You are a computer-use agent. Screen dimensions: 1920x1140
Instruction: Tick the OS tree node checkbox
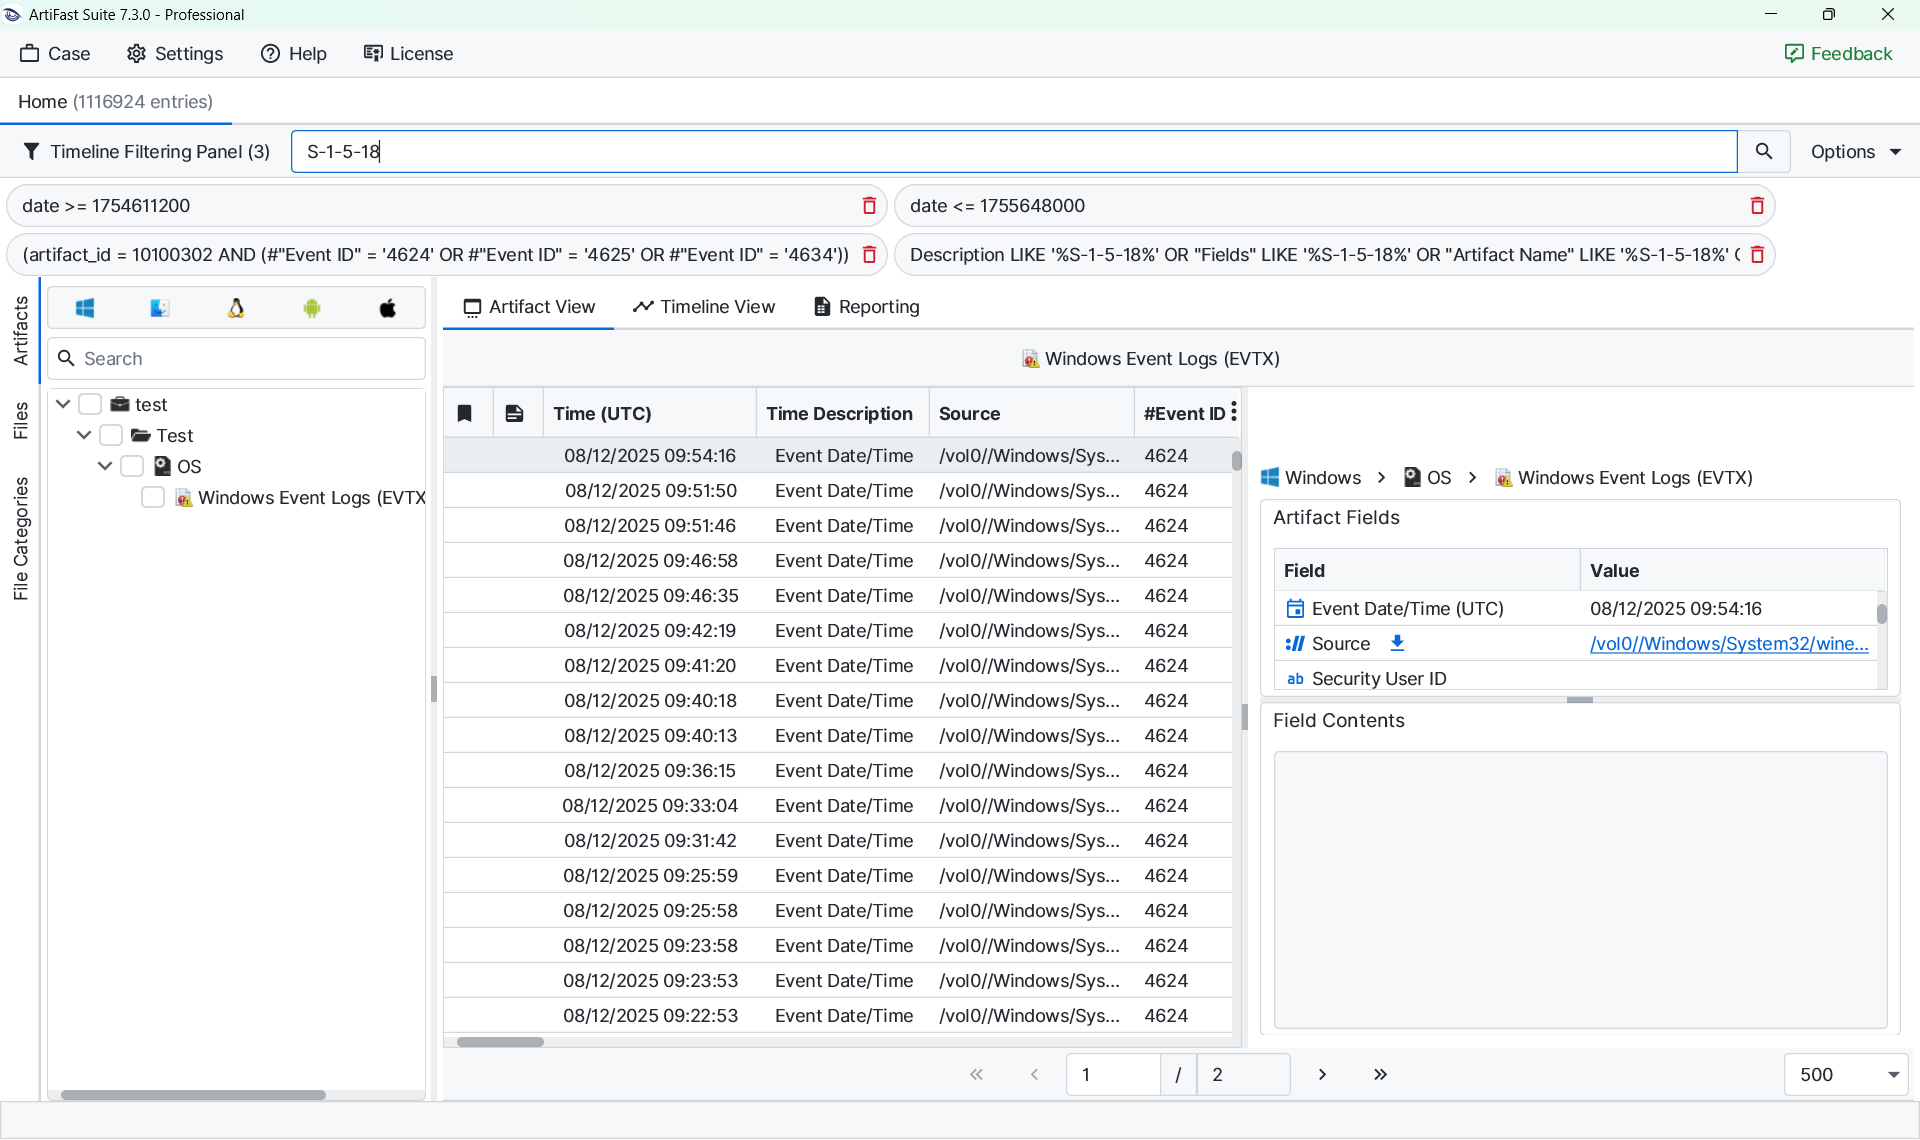click(132, 466)
